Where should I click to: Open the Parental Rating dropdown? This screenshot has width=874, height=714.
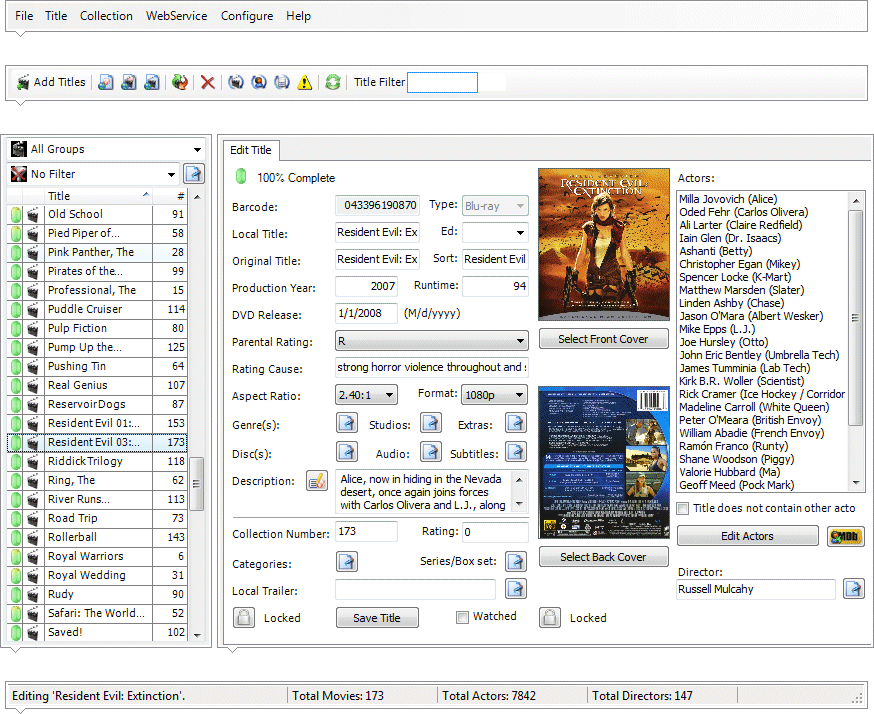[522, 340]
